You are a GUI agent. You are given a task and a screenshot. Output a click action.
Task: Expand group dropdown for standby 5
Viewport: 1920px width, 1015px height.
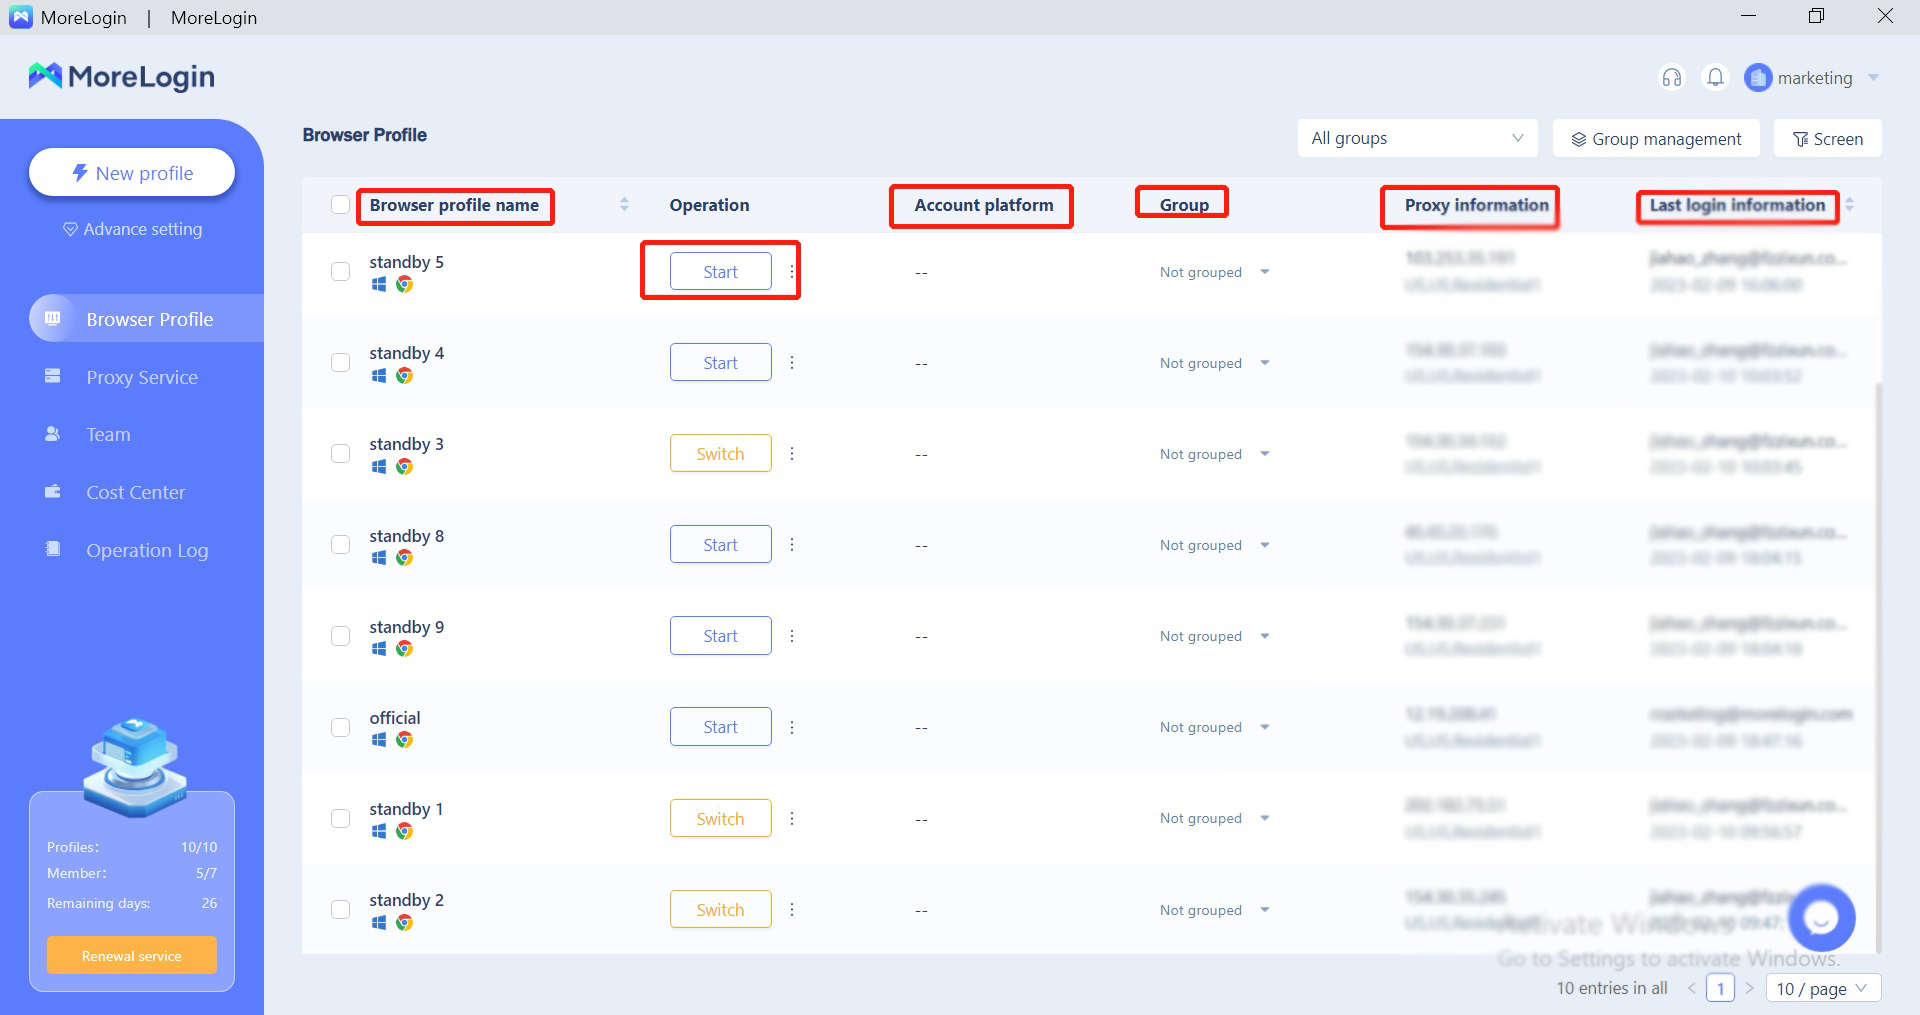1265,272
